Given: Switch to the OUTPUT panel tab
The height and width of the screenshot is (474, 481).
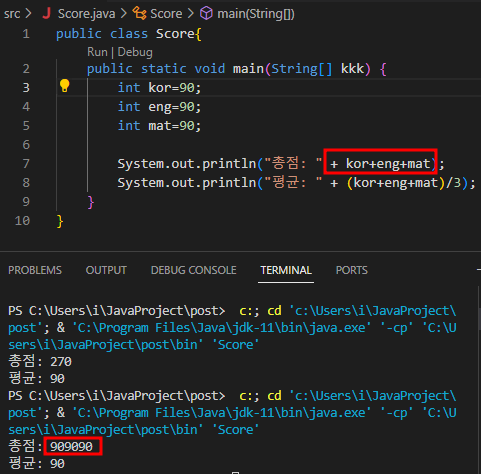Looking at the screenshot, I should [106, 270].
